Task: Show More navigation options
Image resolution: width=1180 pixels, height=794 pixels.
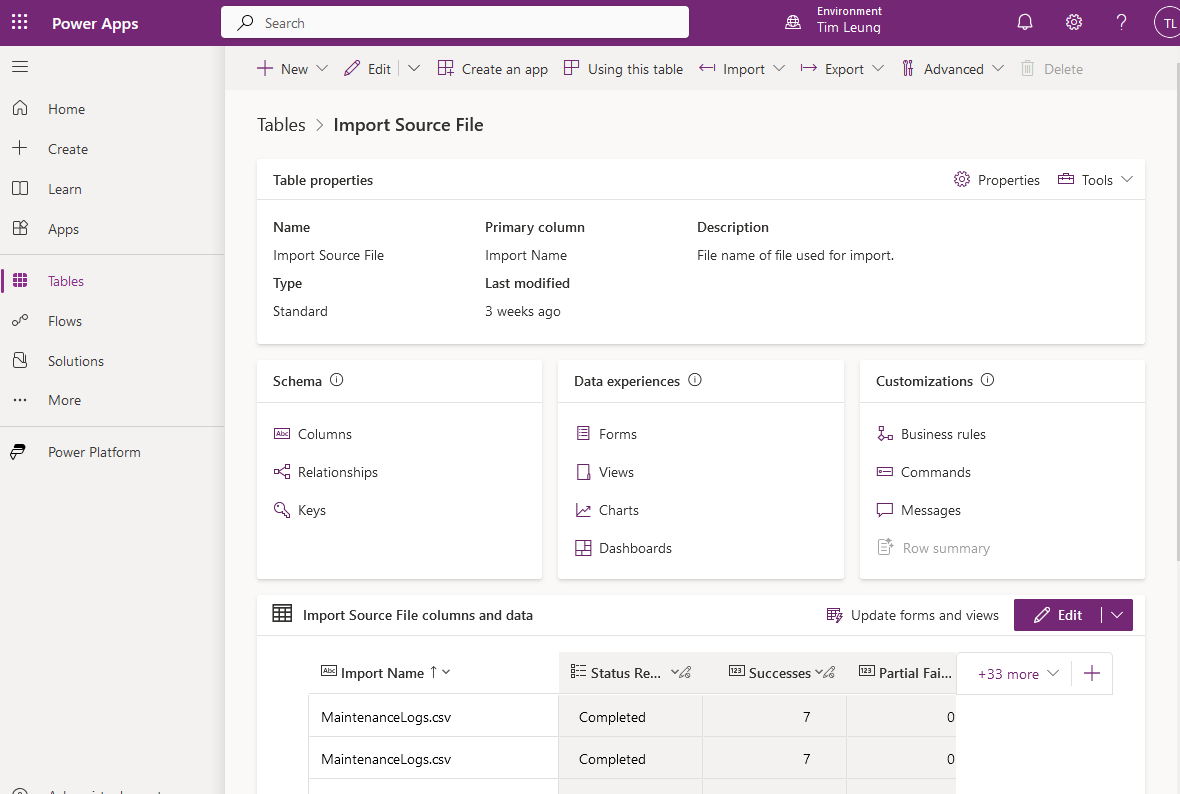Action: tap(64, 400)
